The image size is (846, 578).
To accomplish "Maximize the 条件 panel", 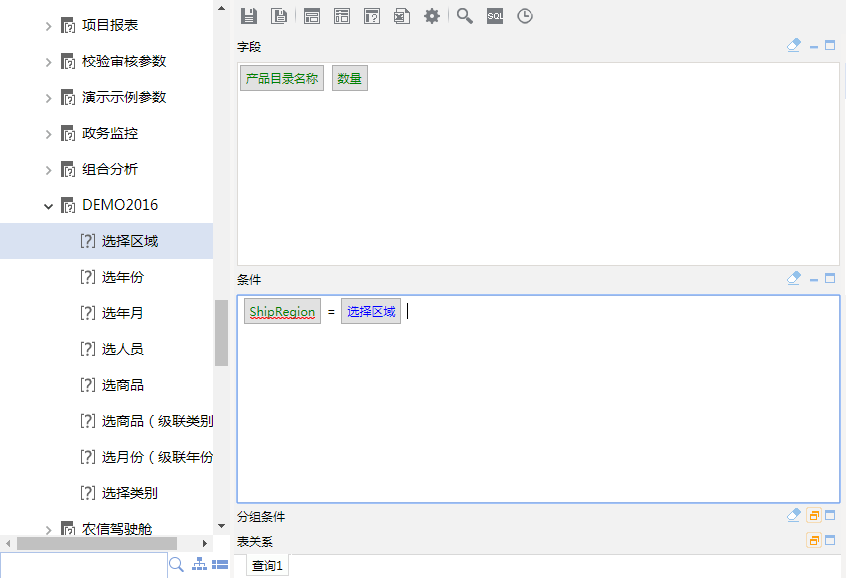I will (x=830, y=278).
